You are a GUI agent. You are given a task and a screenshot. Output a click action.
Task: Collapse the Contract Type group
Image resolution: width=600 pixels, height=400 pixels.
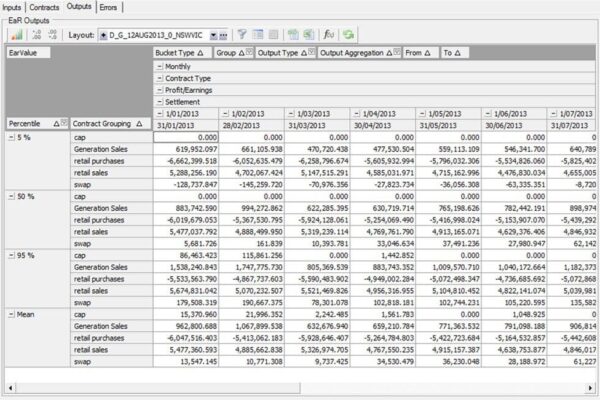(160, 78)
